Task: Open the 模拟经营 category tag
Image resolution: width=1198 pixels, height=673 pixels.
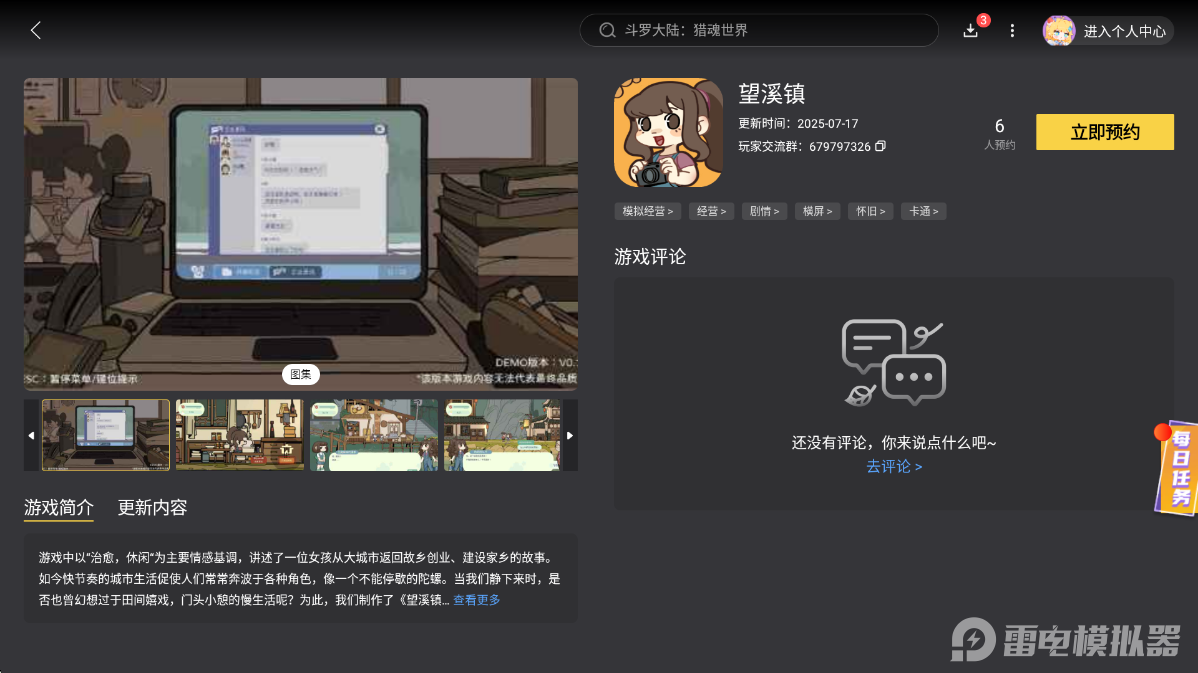Action: coord(646,211)
